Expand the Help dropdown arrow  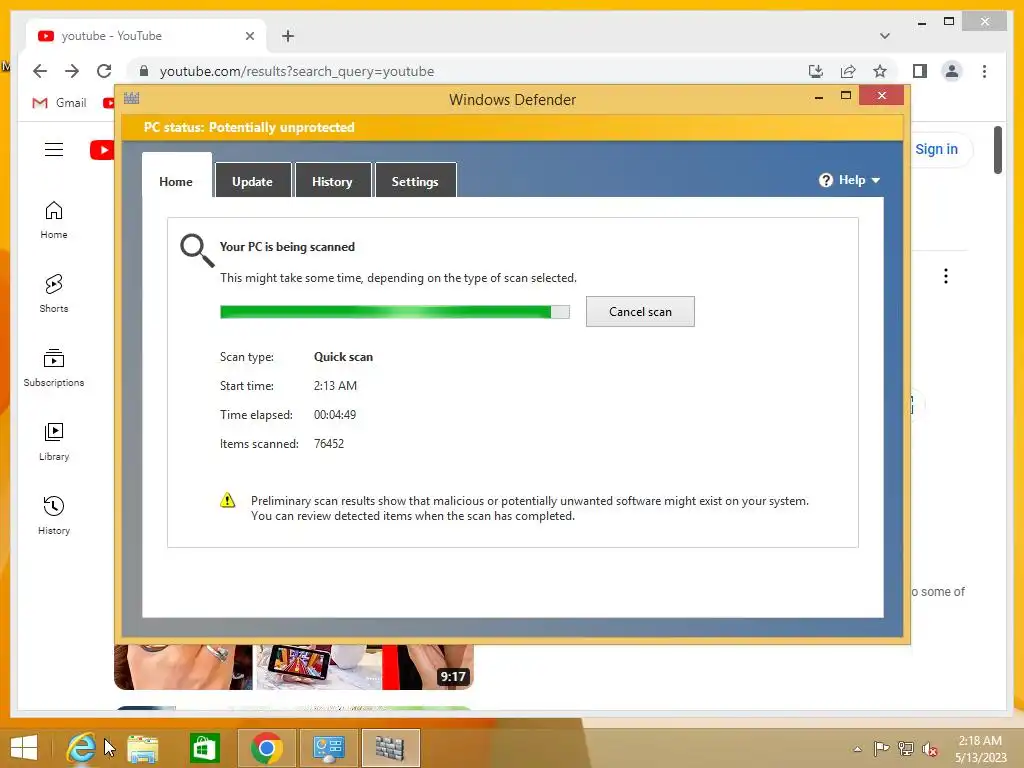876,180
